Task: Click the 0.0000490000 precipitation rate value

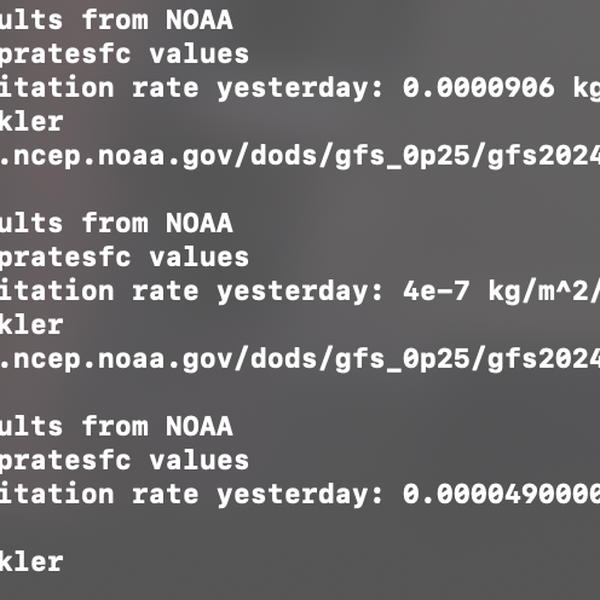Action: (500, 494)
